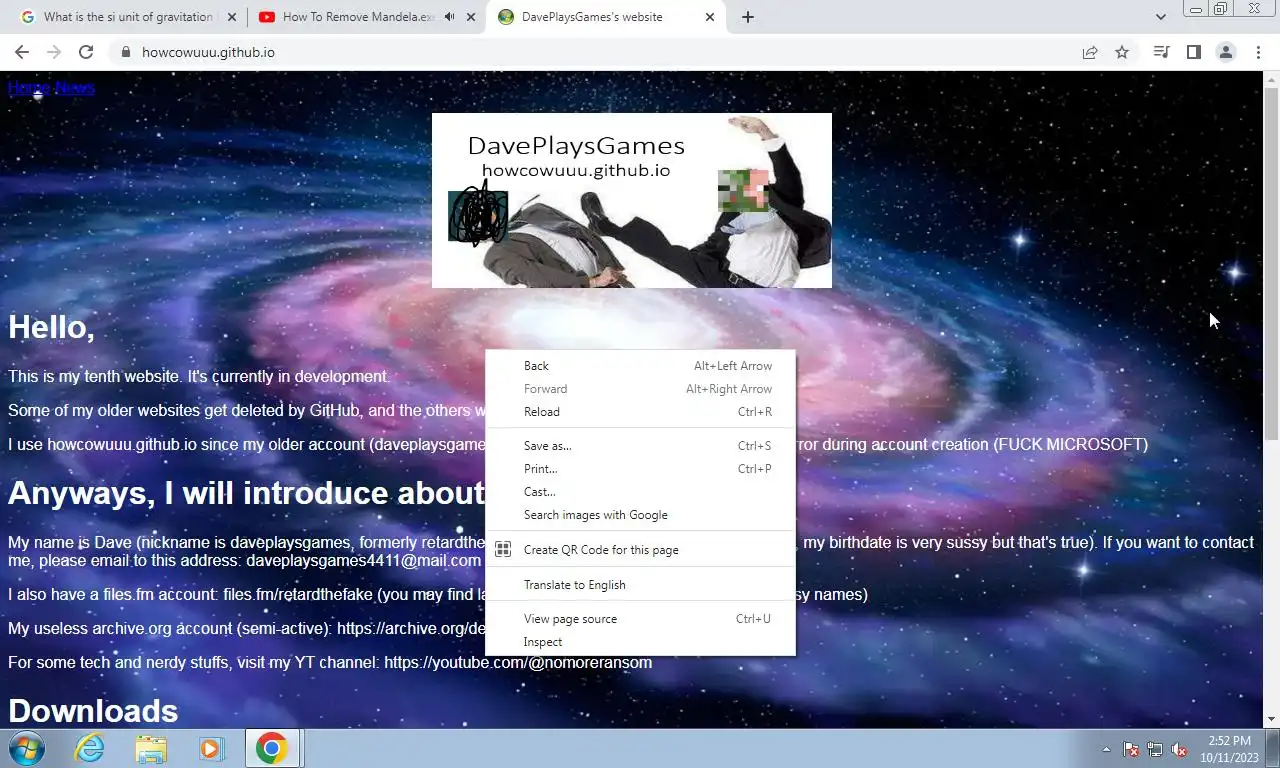Close the Google gravitation search tab
Screen dimensions: 1280x768
pos(232,17)
